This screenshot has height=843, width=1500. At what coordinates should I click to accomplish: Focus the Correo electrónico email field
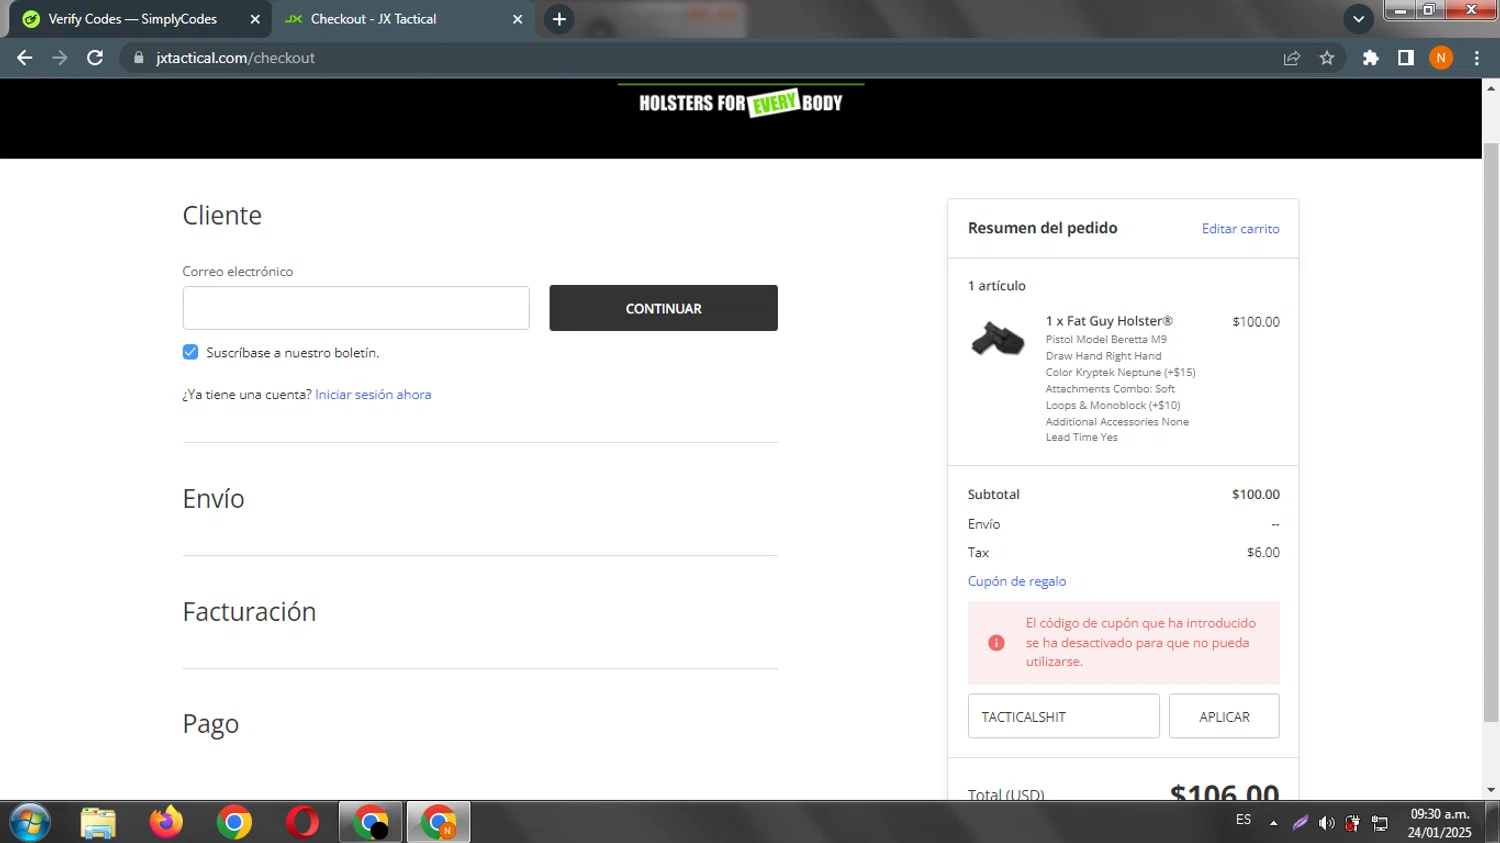click(x=356, y=308)
